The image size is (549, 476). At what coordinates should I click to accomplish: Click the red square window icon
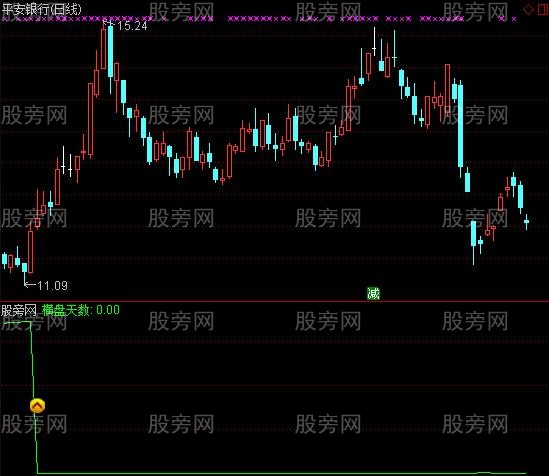543,9
